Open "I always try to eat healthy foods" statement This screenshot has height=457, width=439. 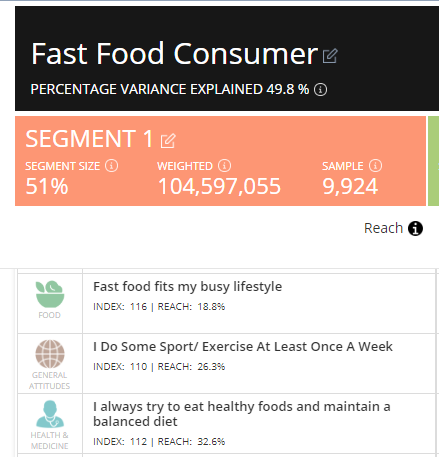point(242,414)
